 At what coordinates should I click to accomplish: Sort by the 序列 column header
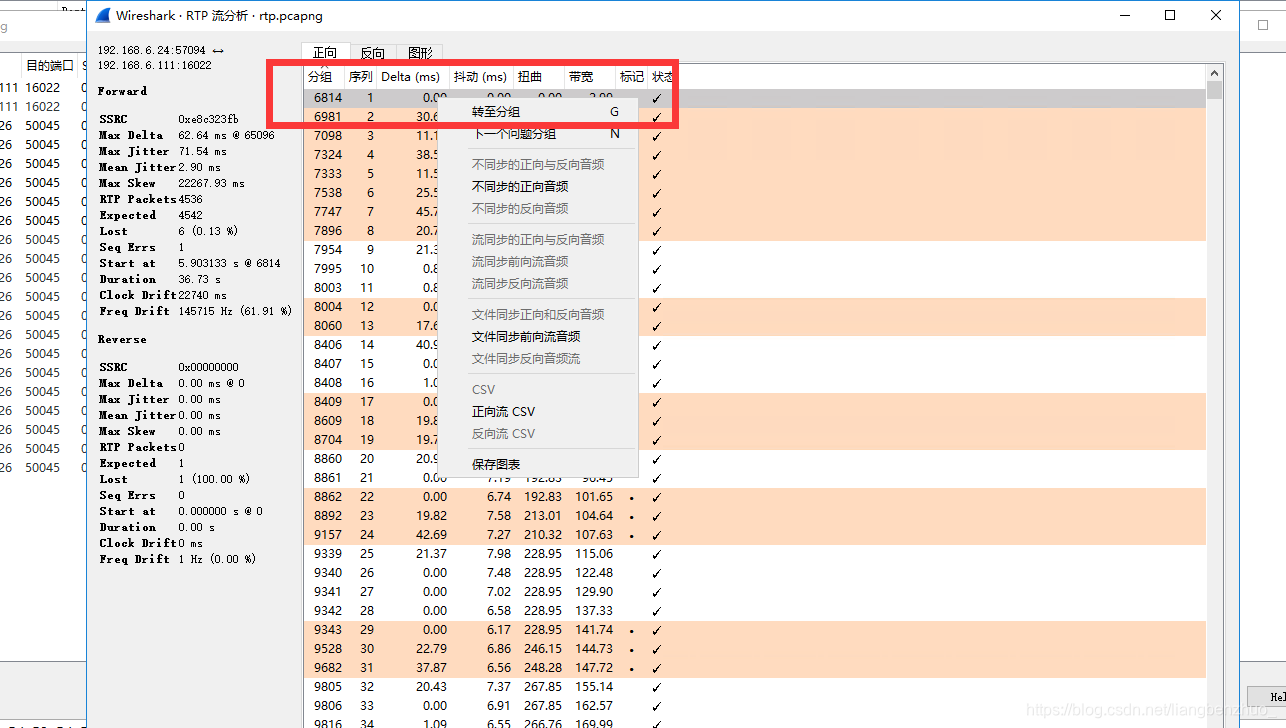(x=360, y=77)
